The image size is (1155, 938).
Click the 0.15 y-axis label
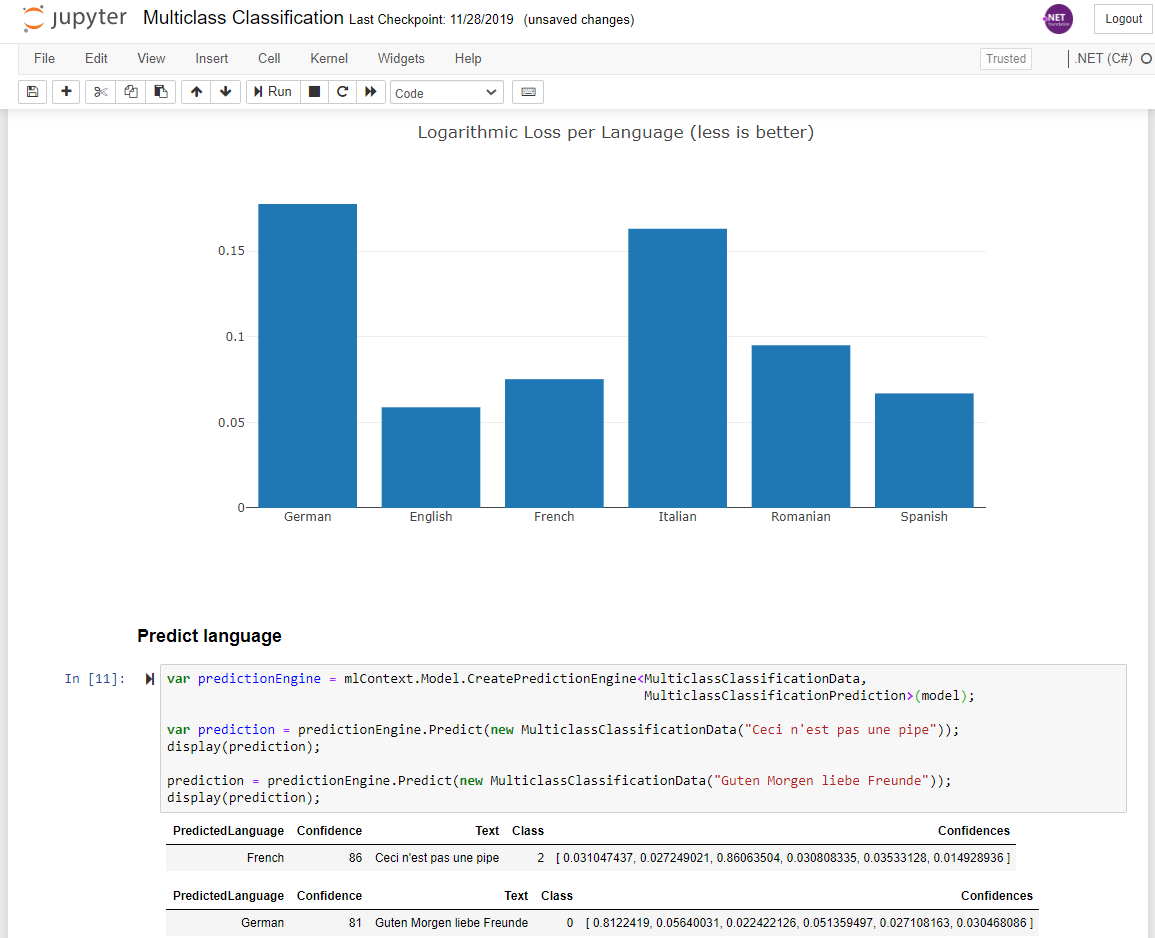[231, 251]
